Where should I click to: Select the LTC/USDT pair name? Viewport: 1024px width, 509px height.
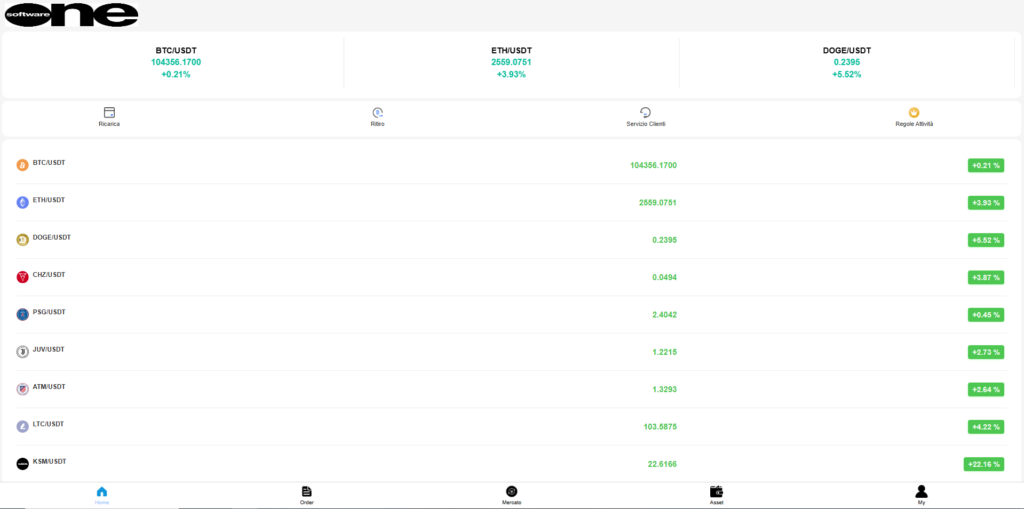[49, 423]
